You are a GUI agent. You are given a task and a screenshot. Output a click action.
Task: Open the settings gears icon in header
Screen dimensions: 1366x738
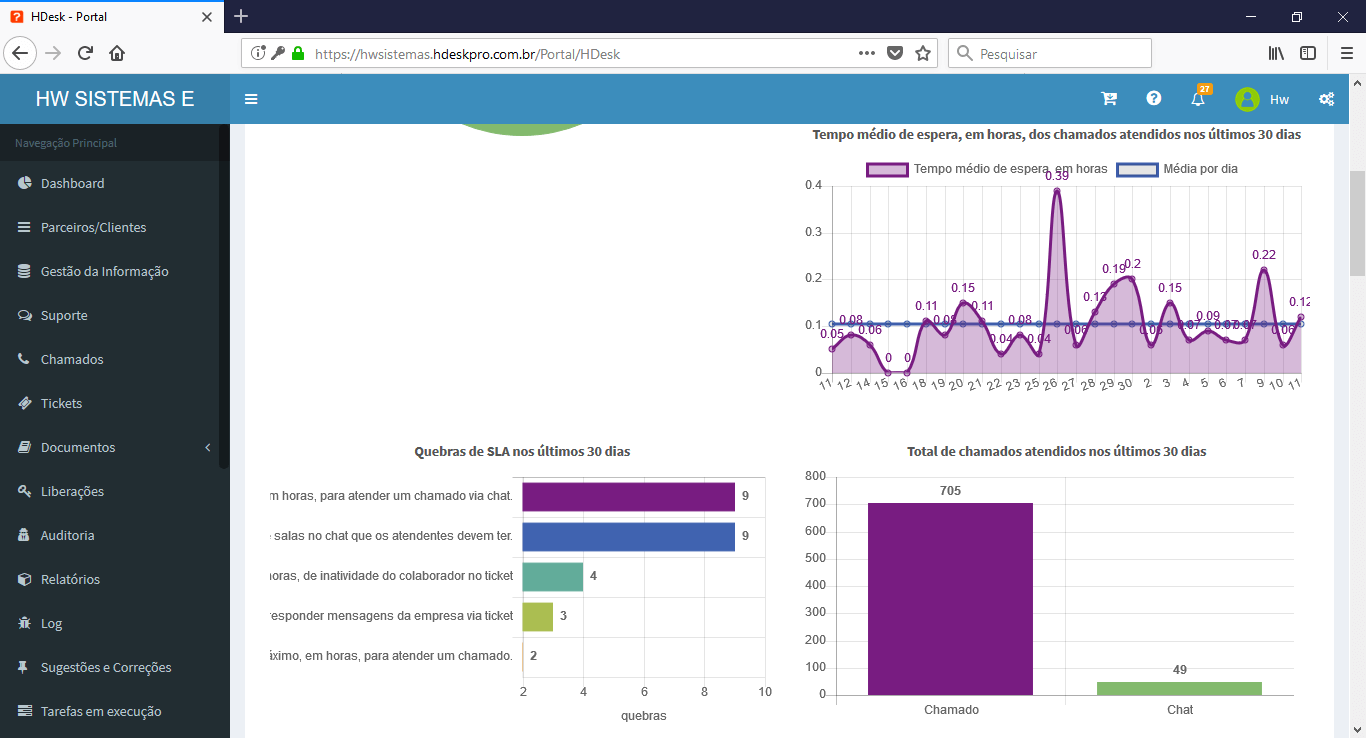(x=1326, y=99)
